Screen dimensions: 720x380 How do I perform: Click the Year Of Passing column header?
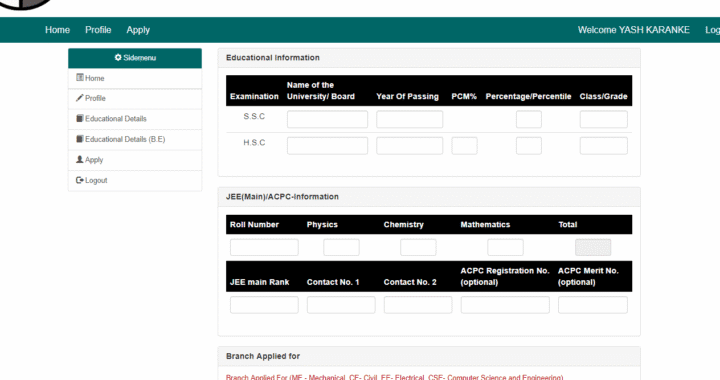(x=407, y=96)
